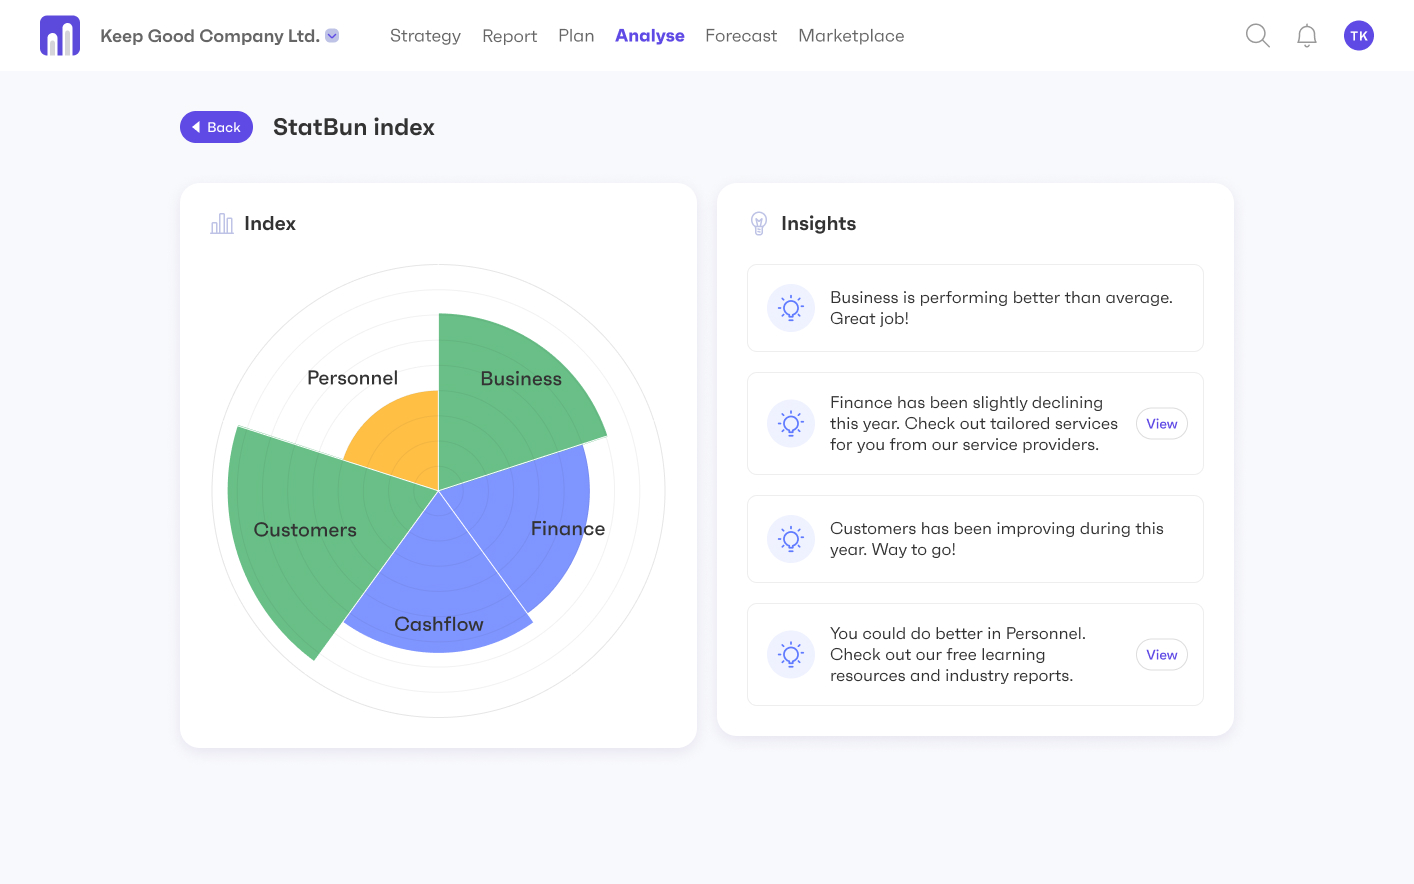The width and height of the screenshot is (1414, 884).
Task: Click the Personnel insight bulb icon
Action: (x=791, y=655)
